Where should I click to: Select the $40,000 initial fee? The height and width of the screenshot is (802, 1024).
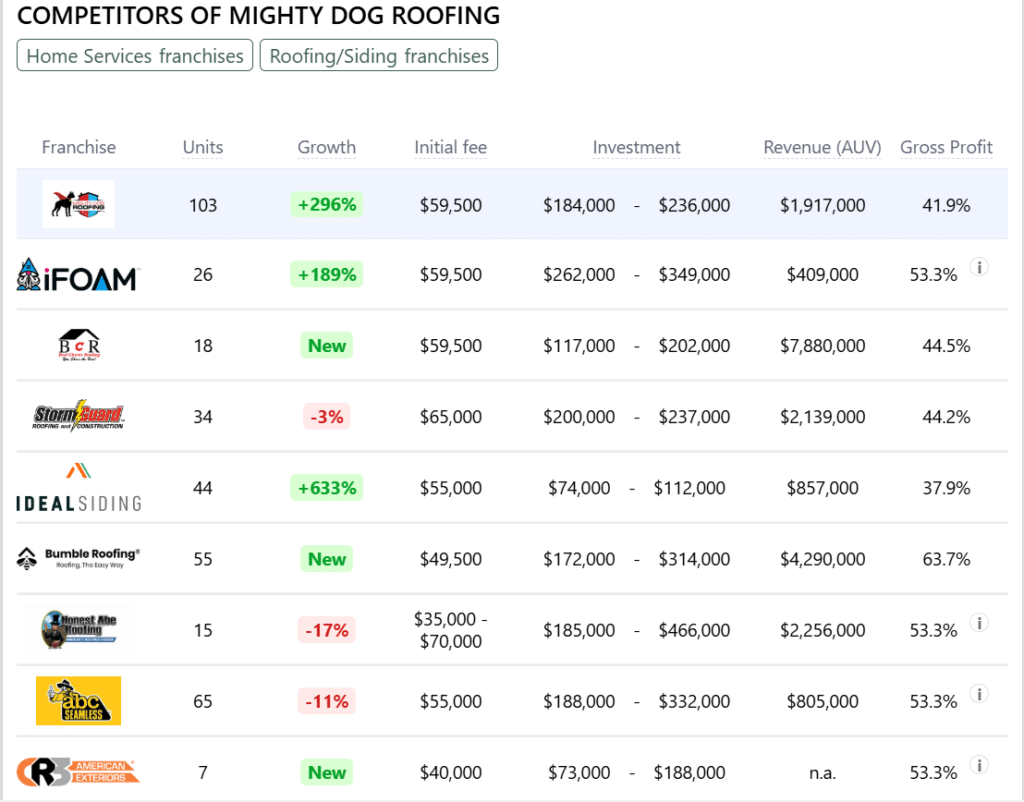[451, 773]
